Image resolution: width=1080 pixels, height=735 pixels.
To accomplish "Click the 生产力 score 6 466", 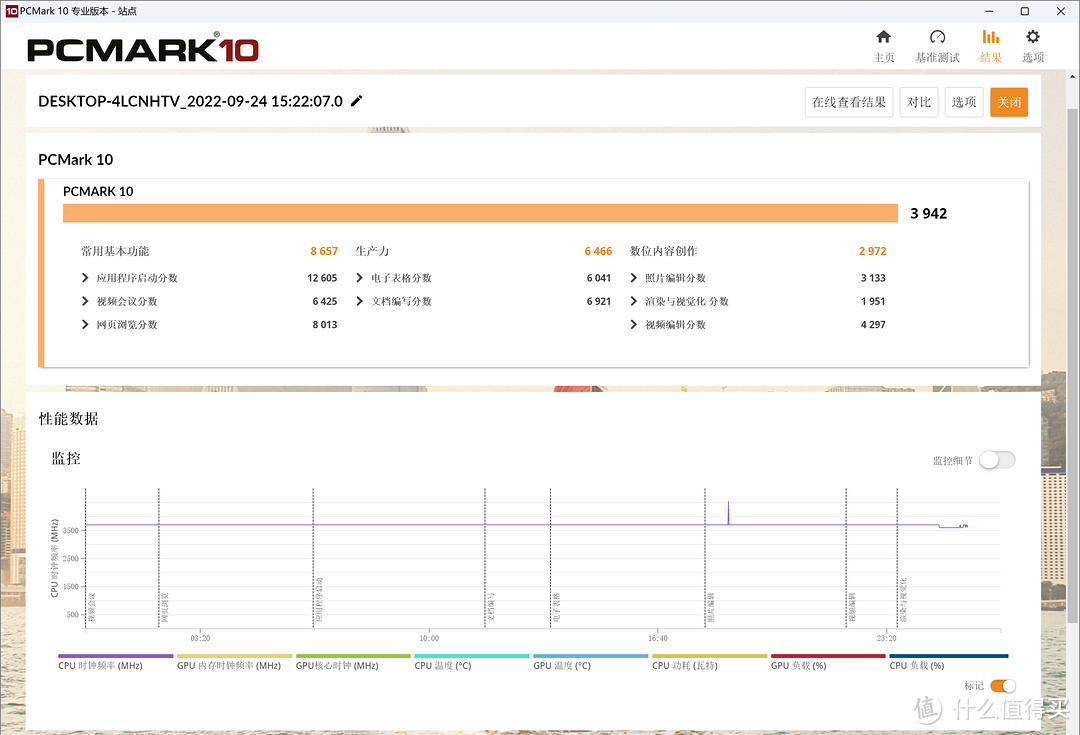I will [x=598, y=251].
